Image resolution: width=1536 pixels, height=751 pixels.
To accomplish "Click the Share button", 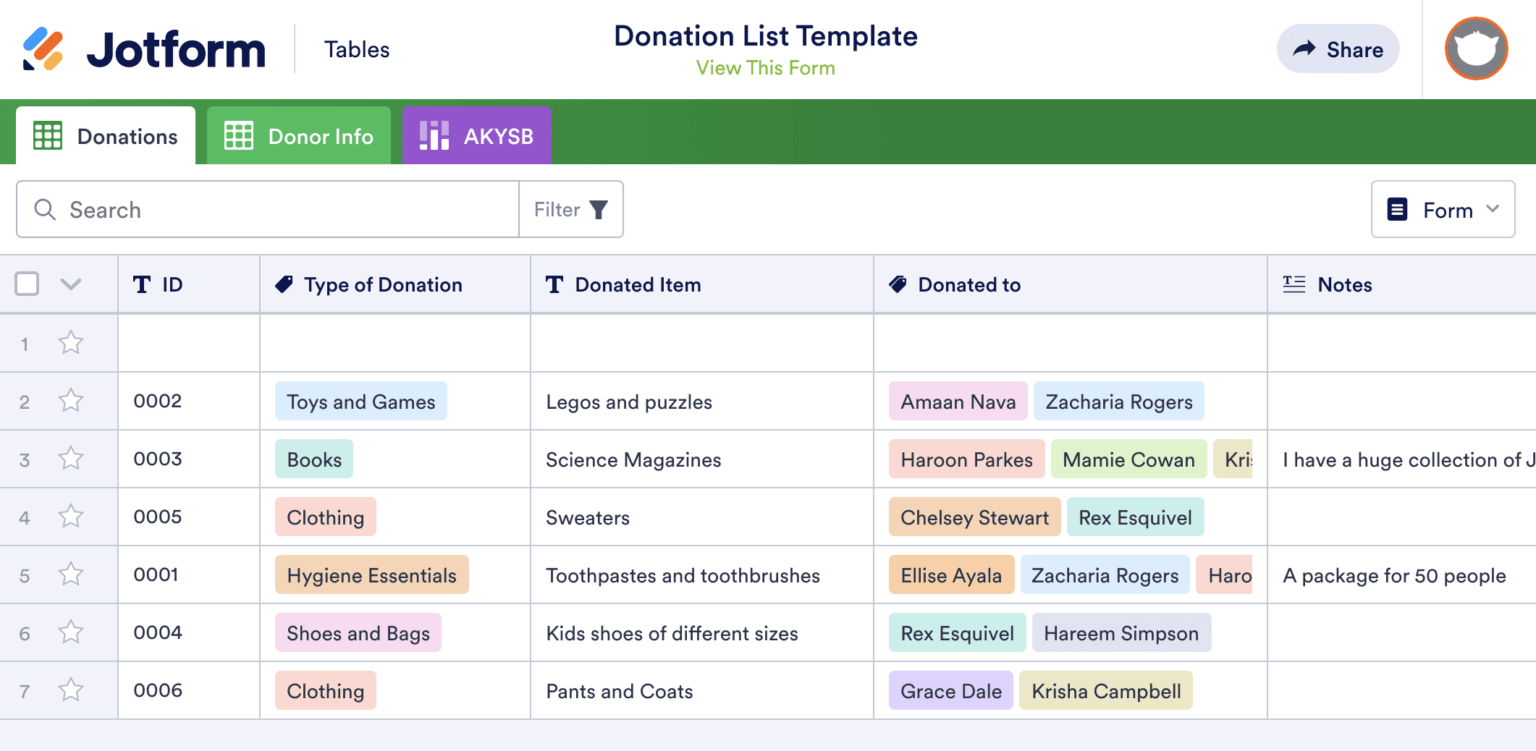I will 1338,48.
